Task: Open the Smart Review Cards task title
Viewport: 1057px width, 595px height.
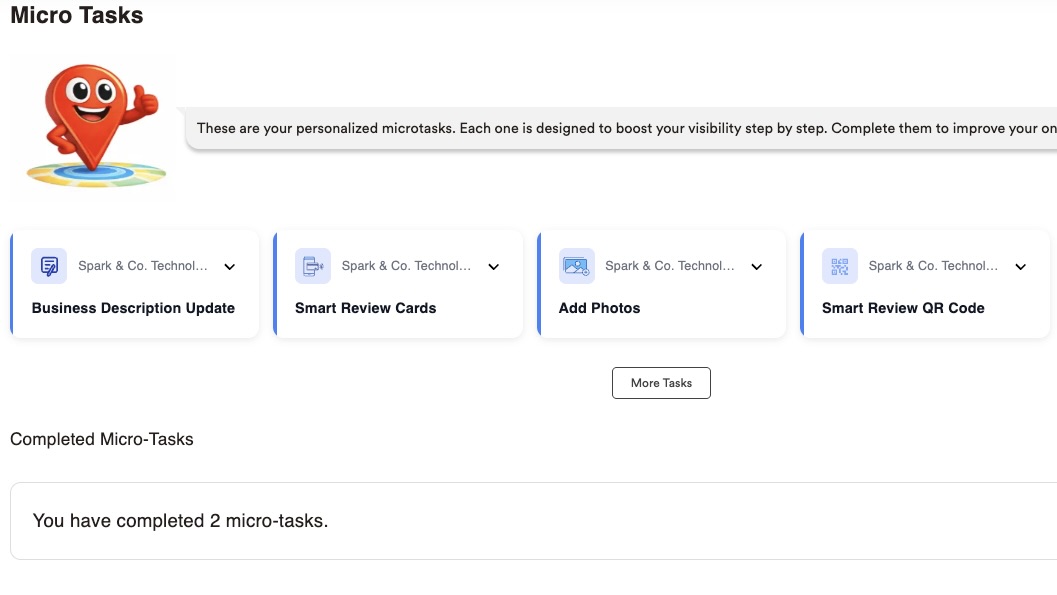Action: coord(365,308)
